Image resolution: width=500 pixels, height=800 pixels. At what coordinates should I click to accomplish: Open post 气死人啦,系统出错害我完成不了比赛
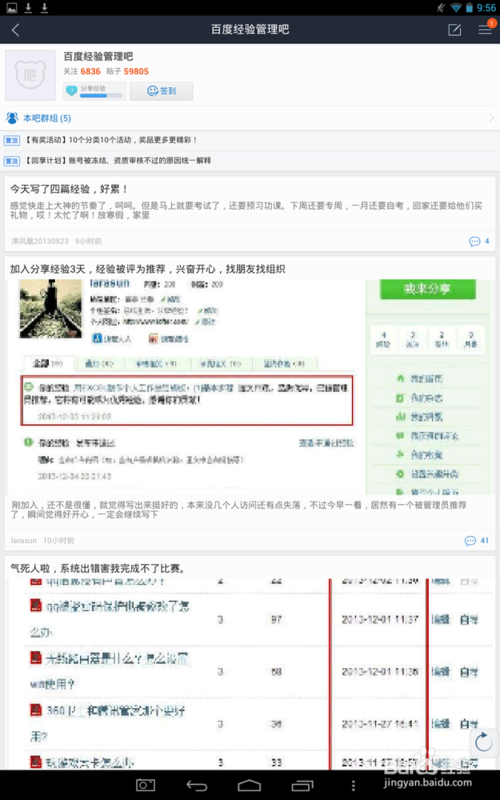98,568
